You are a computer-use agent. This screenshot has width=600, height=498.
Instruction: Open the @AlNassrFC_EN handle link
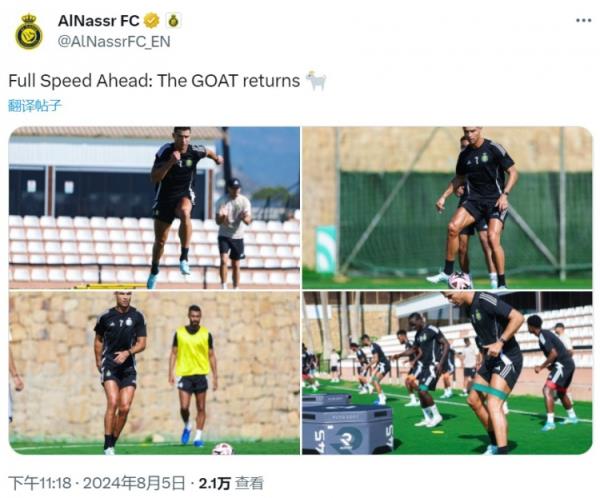114,41
